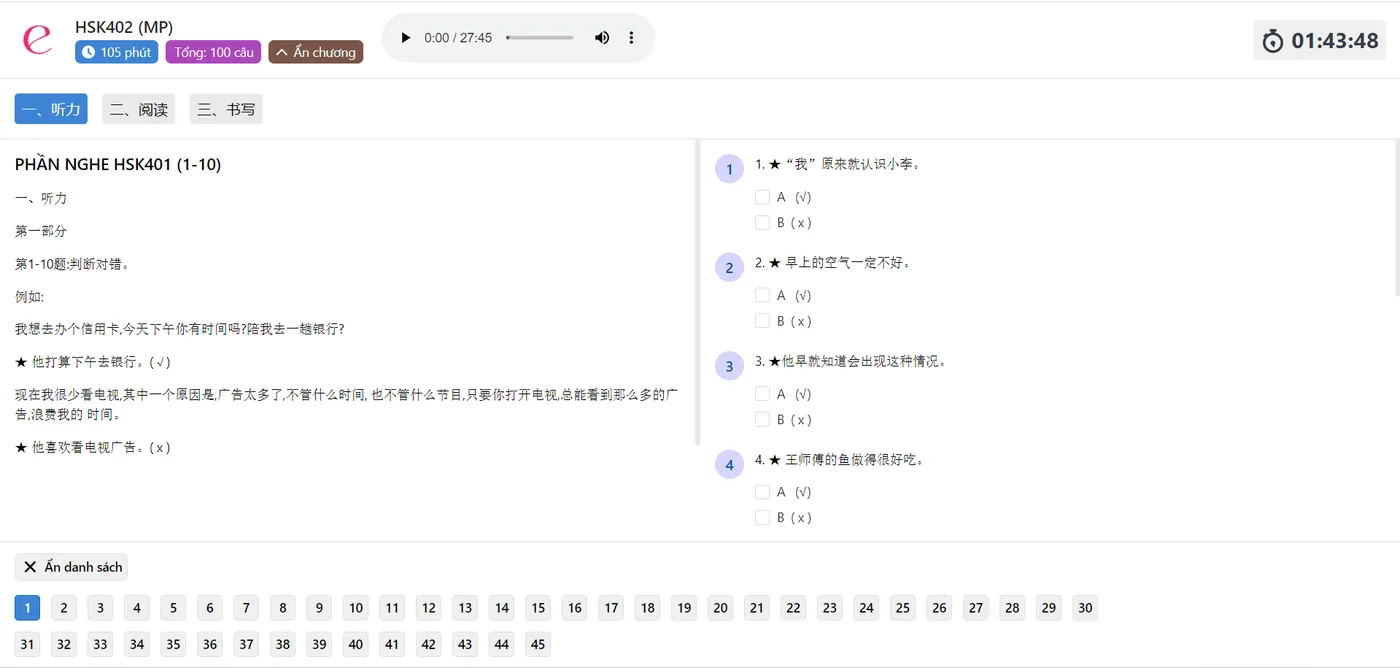Check option A (√) for question 4

[762, 492]
